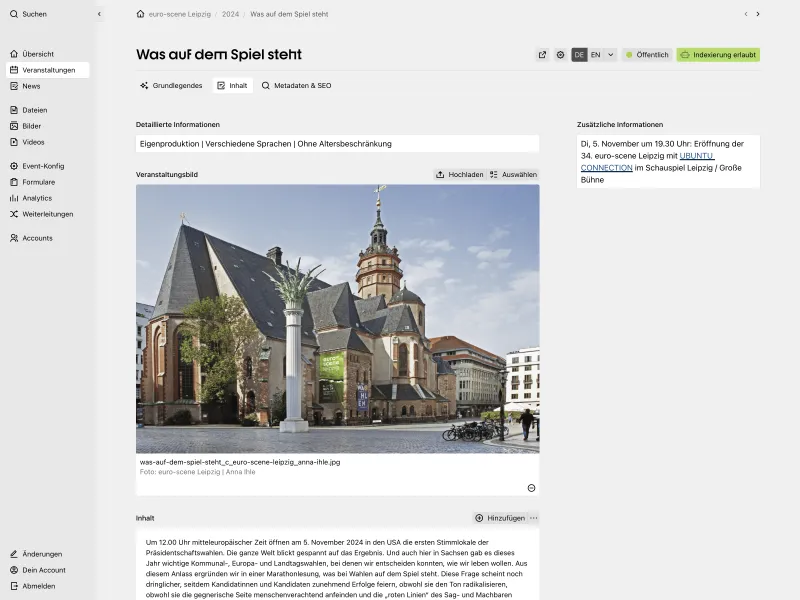Expand the language dropdown chevron

point(612,55)
